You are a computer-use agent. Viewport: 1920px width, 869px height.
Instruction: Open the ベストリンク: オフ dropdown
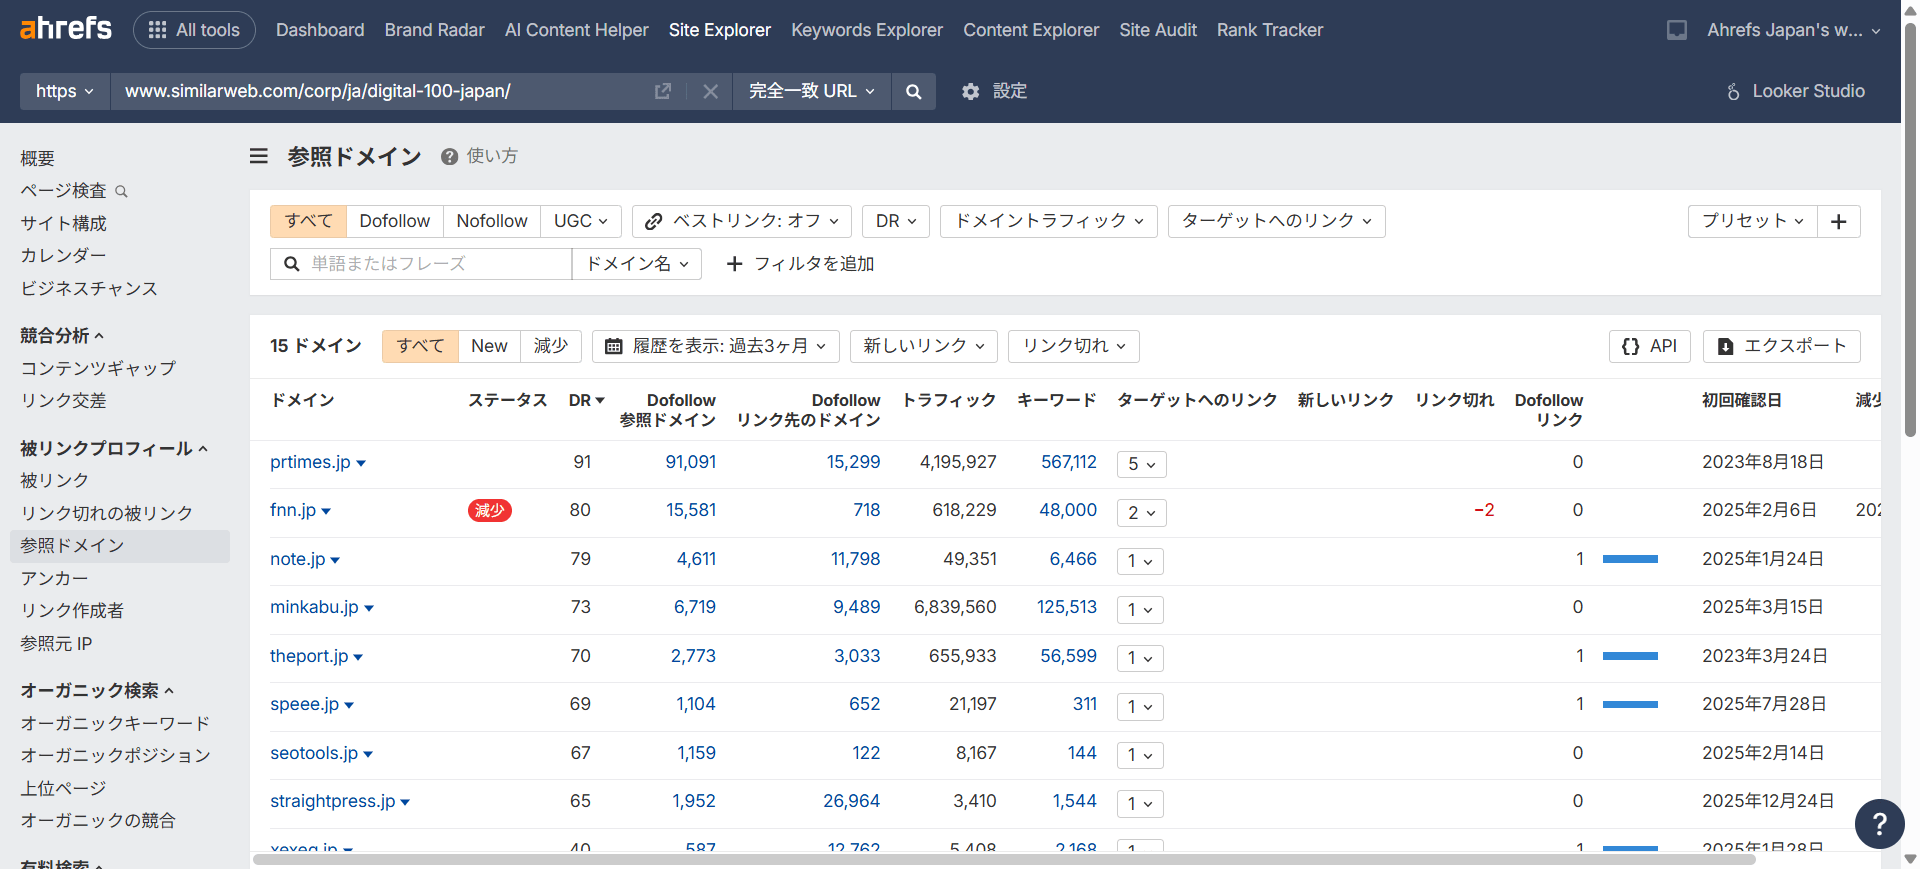742,221
